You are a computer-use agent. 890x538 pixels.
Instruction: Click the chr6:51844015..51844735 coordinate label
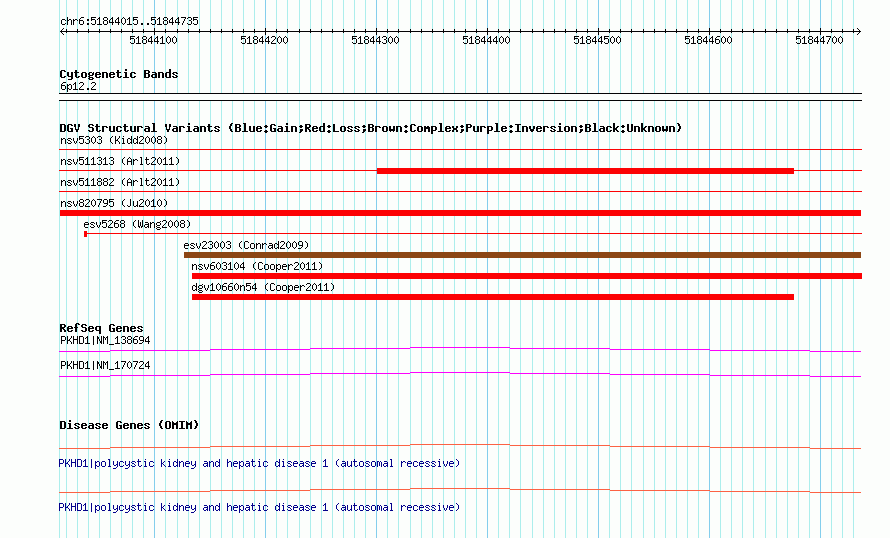129,22
